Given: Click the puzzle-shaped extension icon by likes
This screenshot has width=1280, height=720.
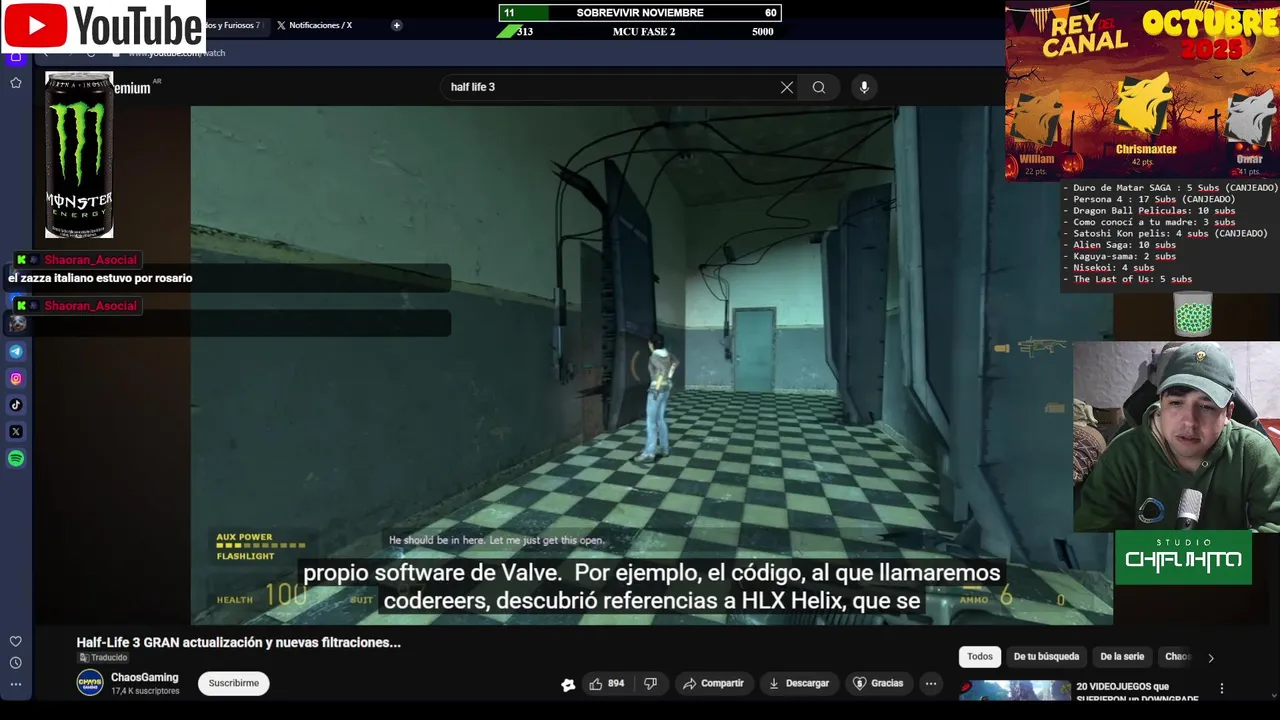Looking at the screenshot, I should (x=568, y=685).
